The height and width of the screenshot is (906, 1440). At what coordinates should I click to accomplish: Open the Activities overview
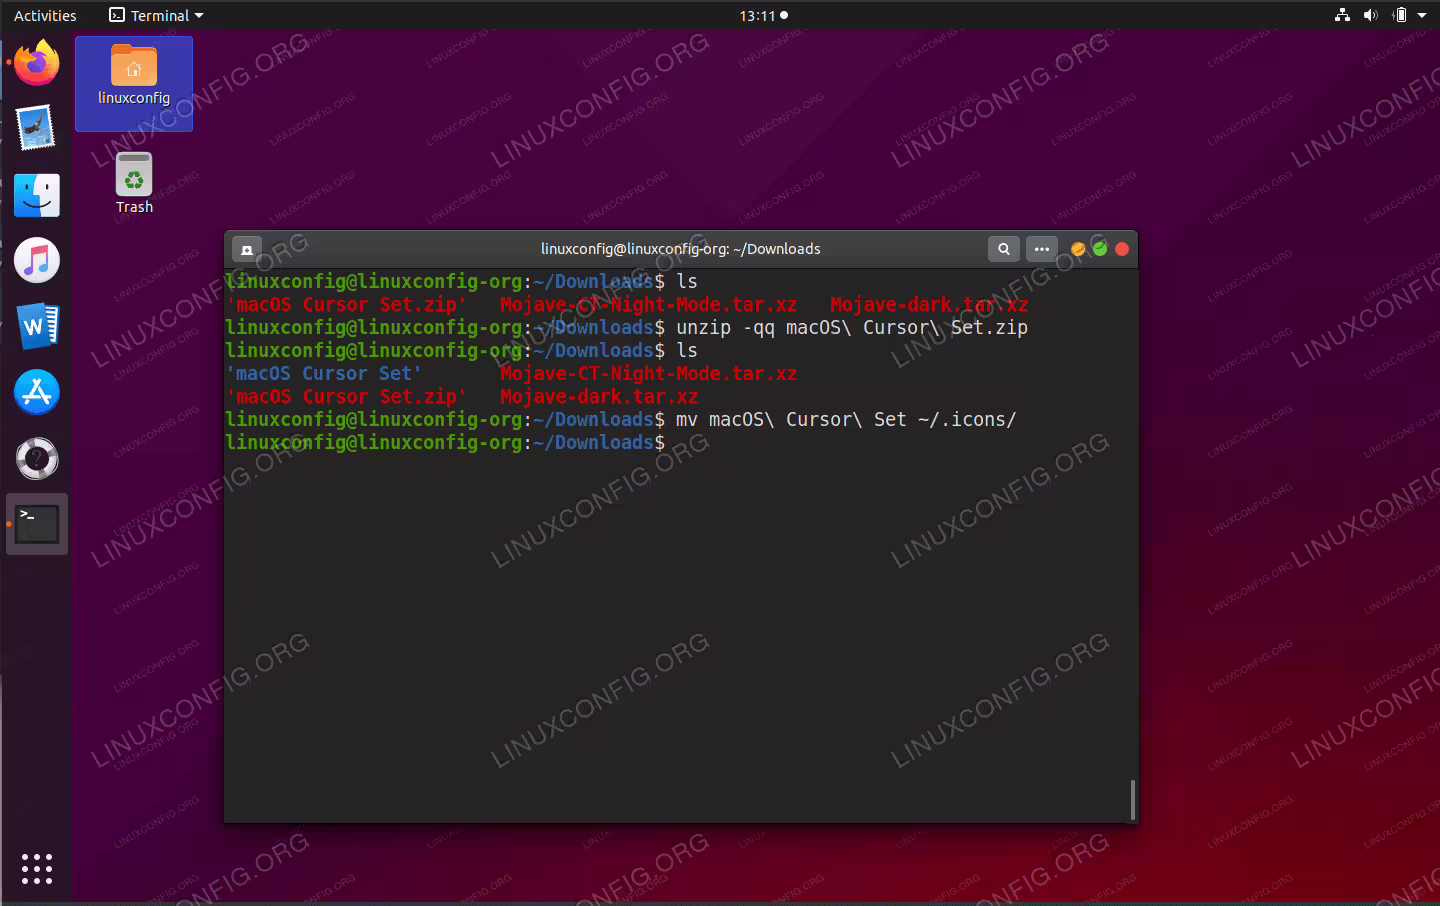point(45,15)
